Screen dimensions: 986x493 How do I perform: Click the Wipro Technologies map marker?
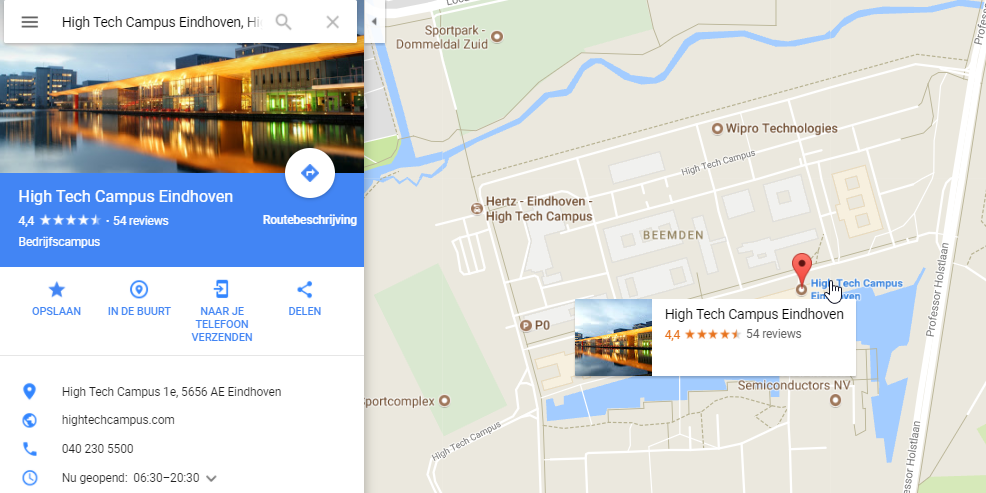pos(717,129)
